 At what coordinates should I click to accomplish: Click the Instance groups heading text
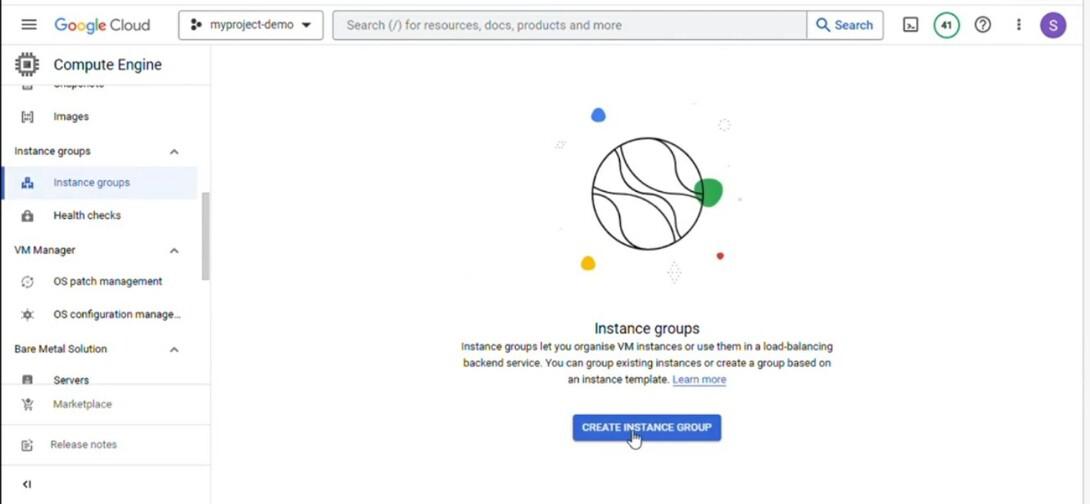[x=646, y=328]
